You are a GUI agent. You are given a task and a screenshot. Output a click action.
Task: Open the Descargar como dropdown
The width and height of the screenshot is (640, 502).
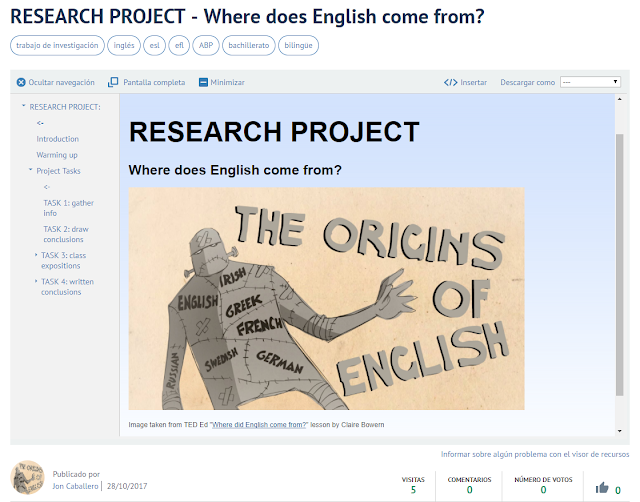tap(590, 82)
